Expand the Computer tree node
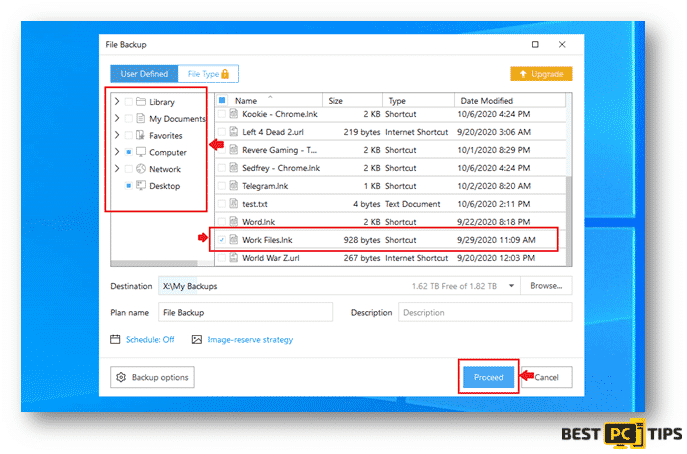The height and width of the screenshot is (454, 687). click(117, 152)
